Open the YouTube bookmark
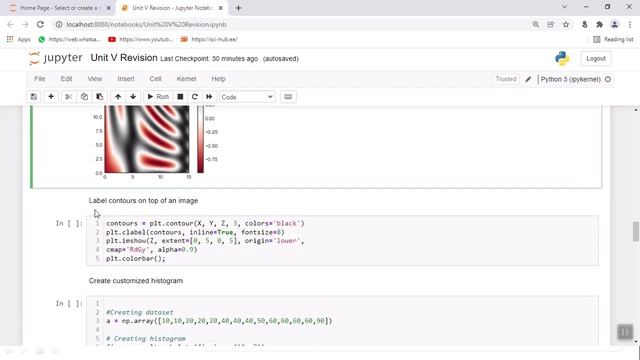The width and height of the screenshot is (640, 360). (141, 39)
